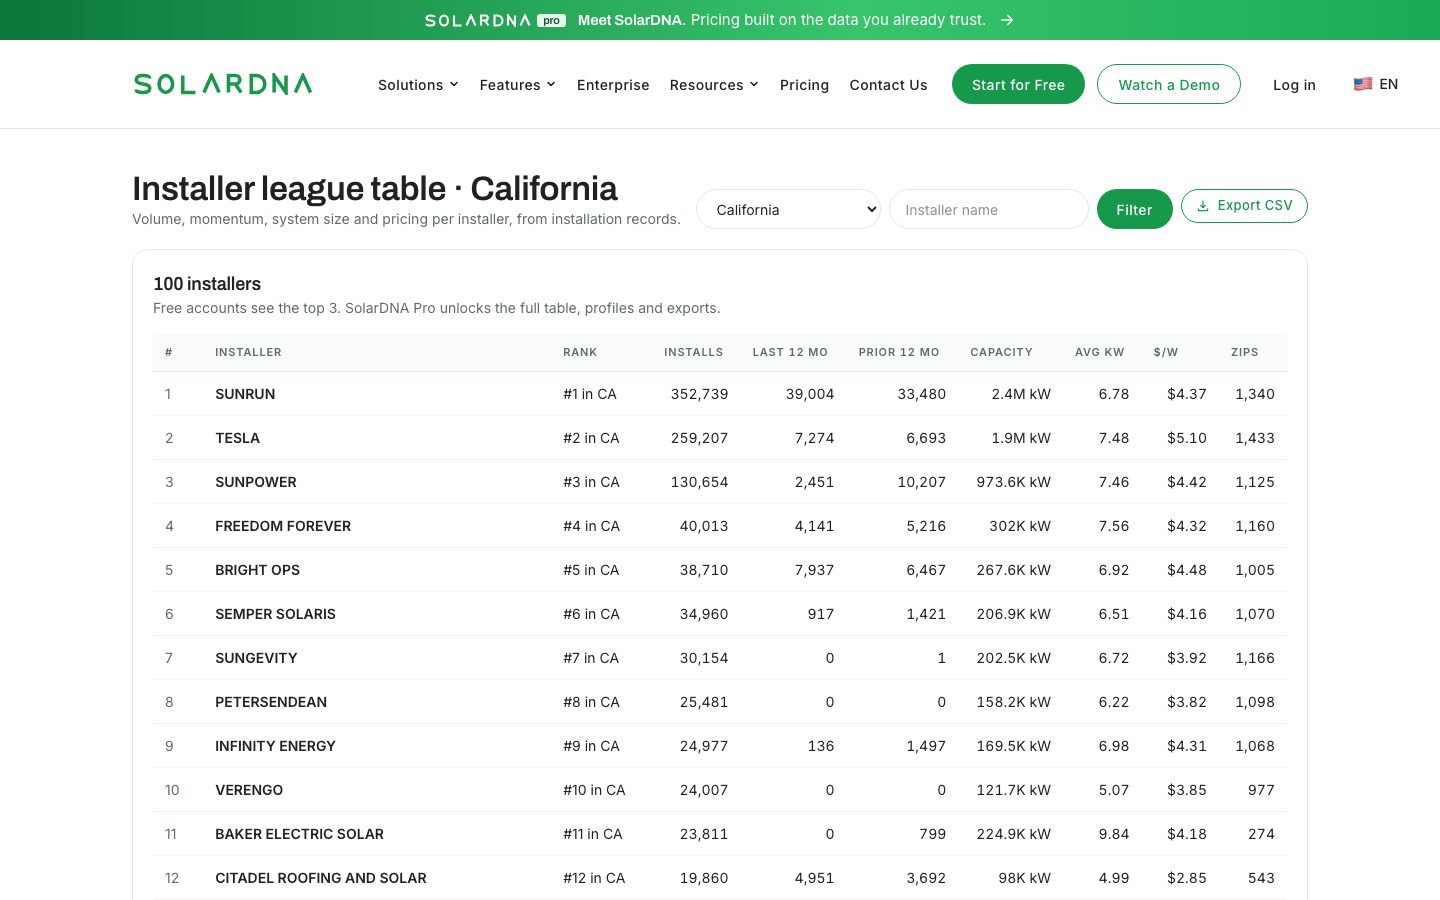Viewport: 1440px width, 900px height.
Task: Apply the Filter button
Action: 1134,209
